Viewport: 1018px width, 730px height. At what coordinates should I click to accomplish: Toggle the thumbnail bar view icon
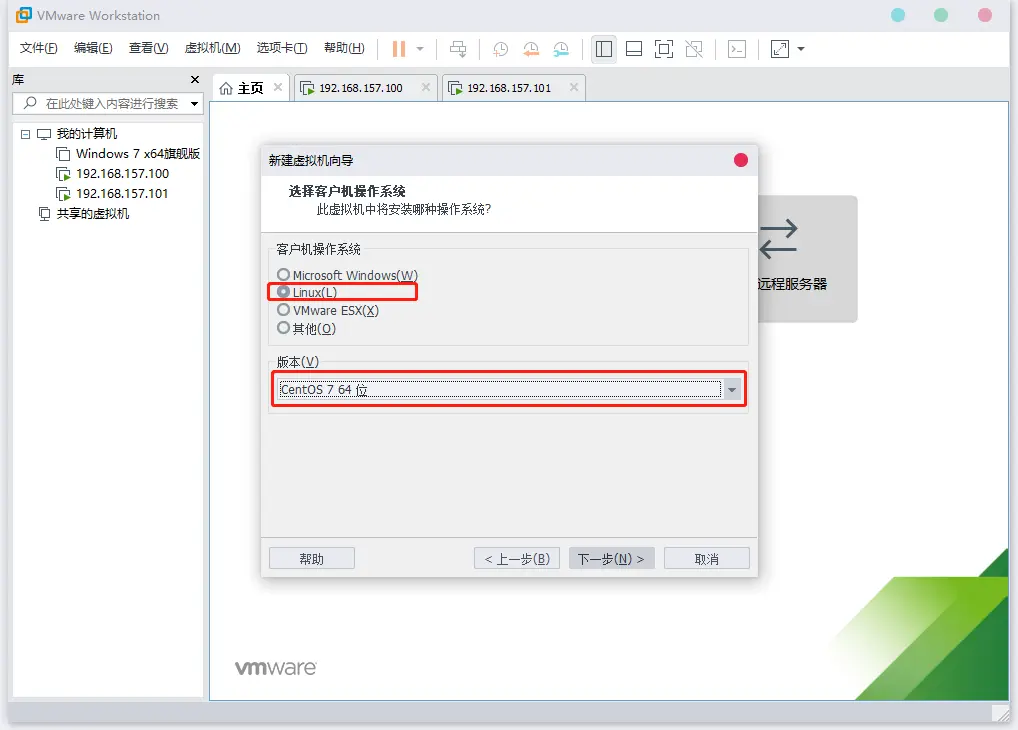click(x=634, y=49)
